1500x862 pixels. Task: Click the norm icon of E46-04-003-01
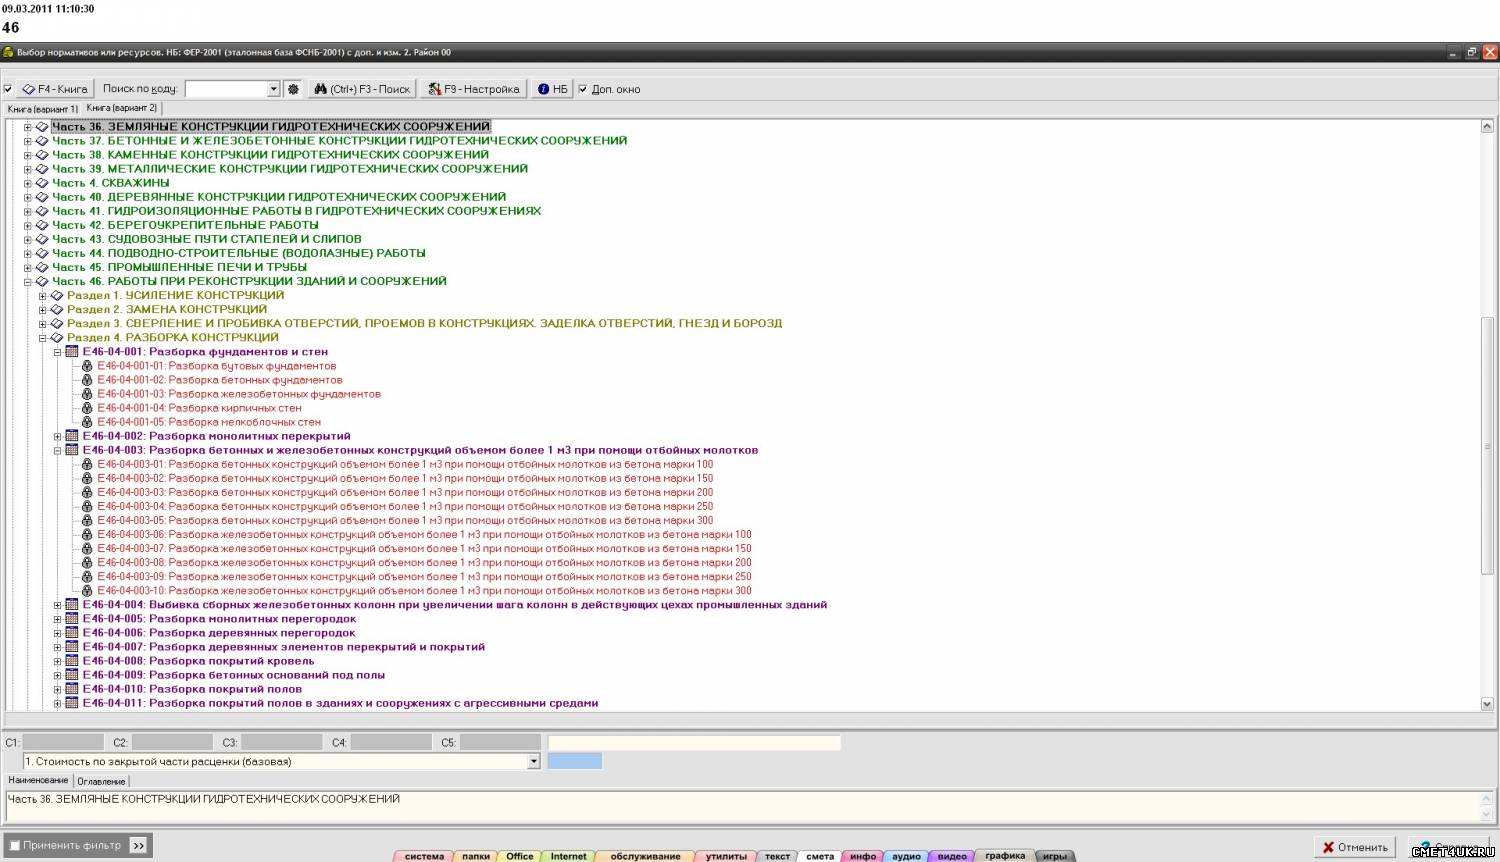(87, 464)
